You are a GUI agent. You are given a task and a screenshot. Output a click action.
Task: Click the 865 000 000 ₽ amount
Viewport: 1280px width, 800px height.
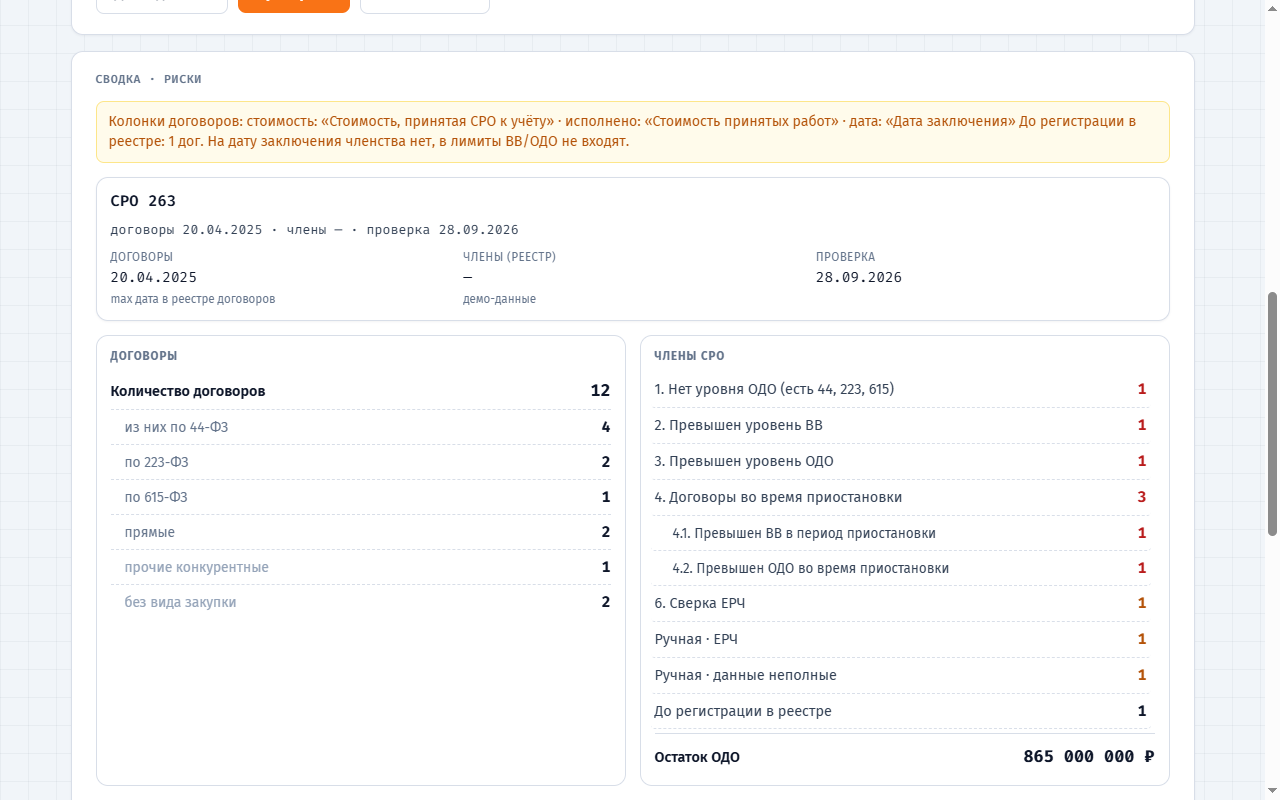tap(1089, 756)
